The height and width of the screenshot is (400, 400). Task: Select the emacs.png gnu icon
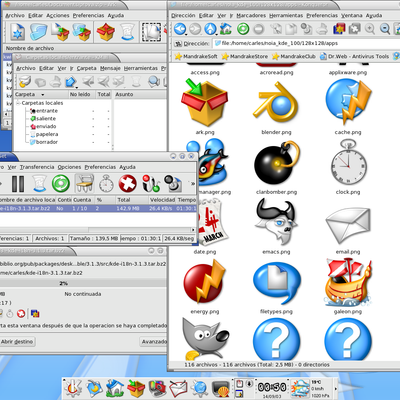(276, 222)
